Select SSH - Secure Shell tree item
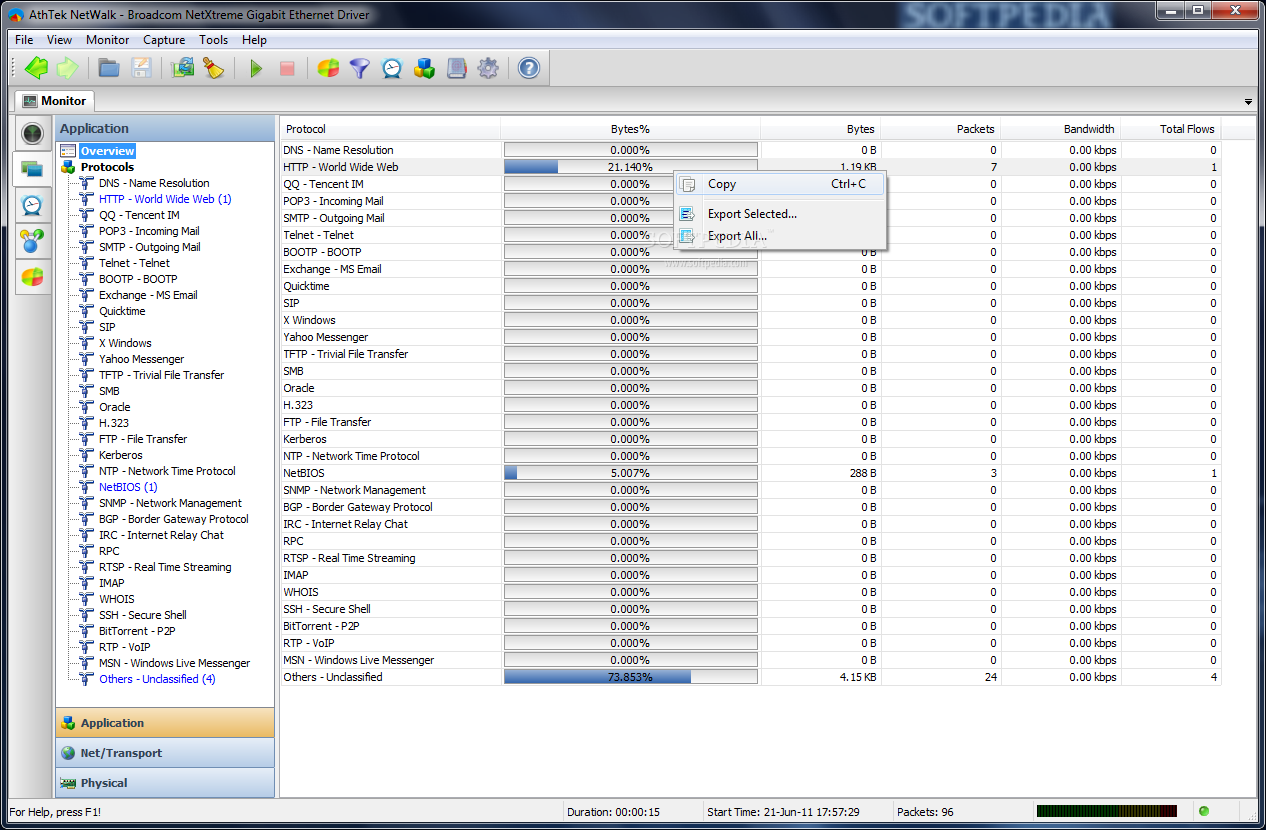Image resolution: width=1266 pixels, height=830 pixels. [x=142, y=615]
